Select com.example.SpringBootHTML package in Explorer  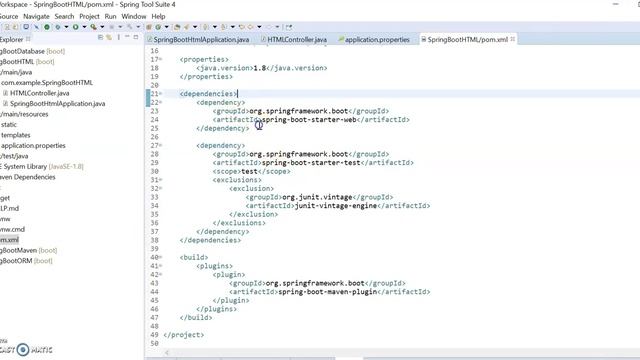(47, 82)
